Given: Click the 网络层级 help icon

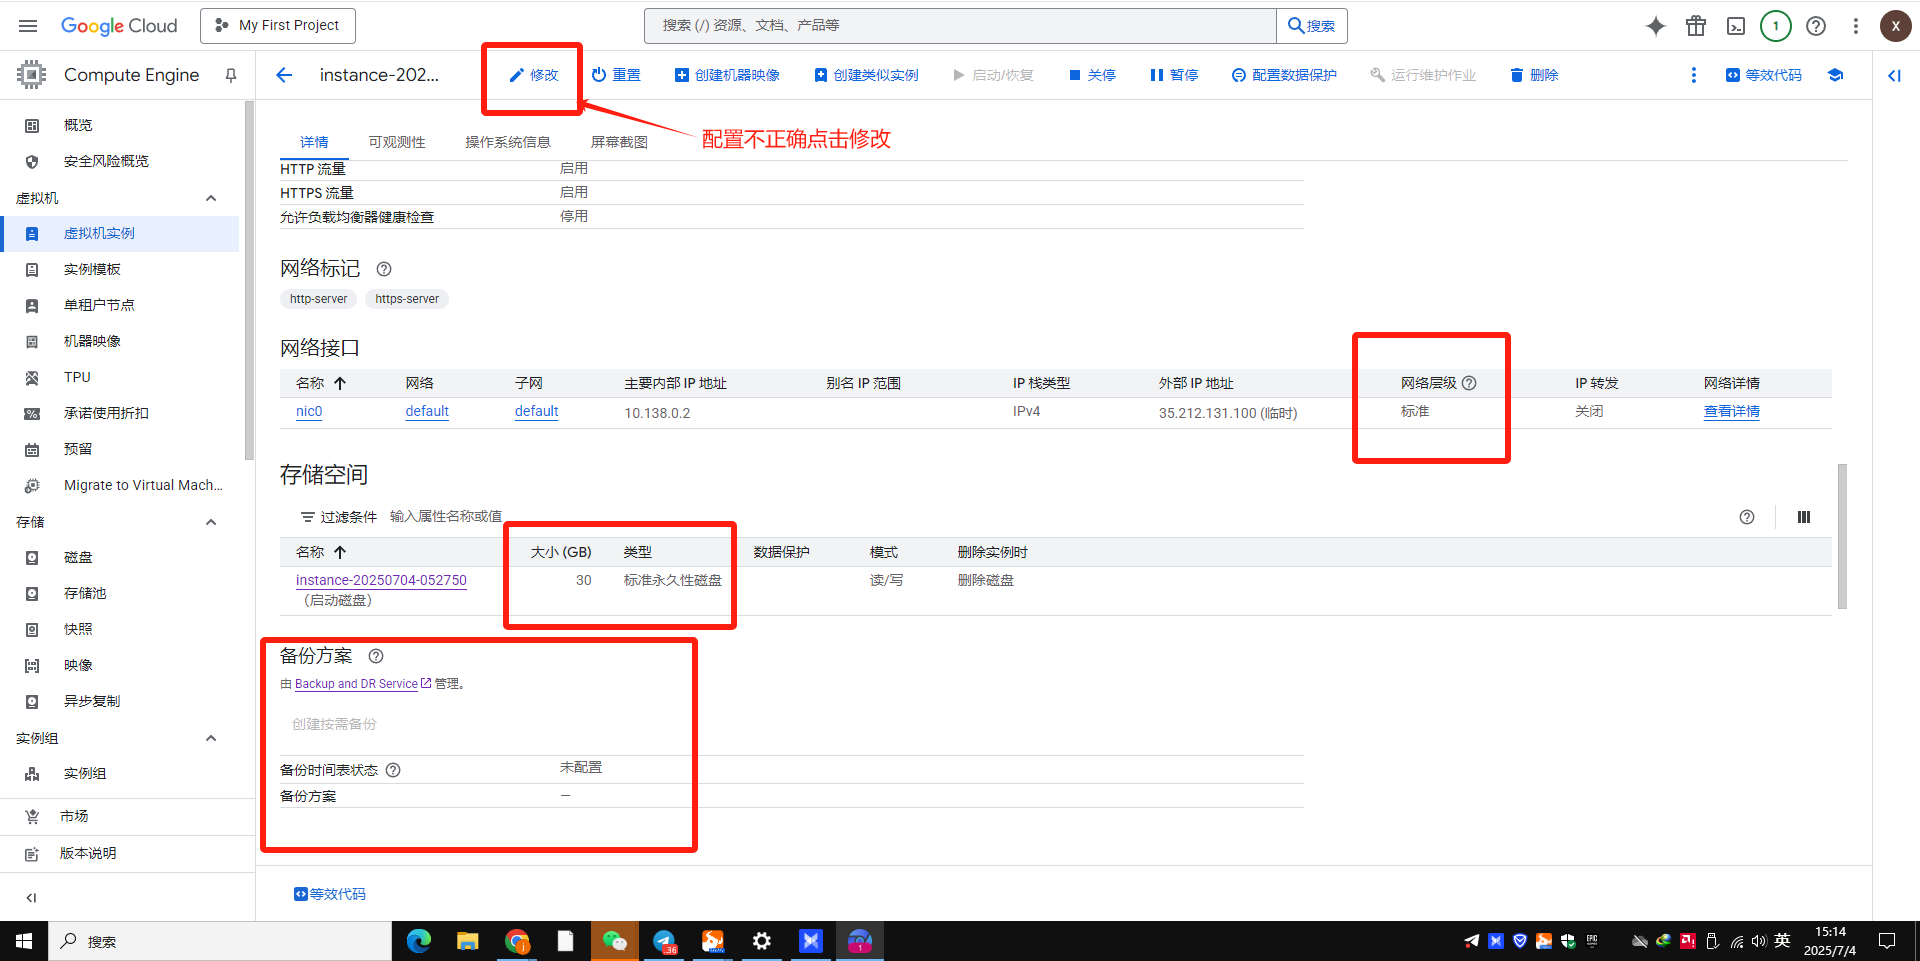Looking at the screenshot, I should tap(1469, 383).
